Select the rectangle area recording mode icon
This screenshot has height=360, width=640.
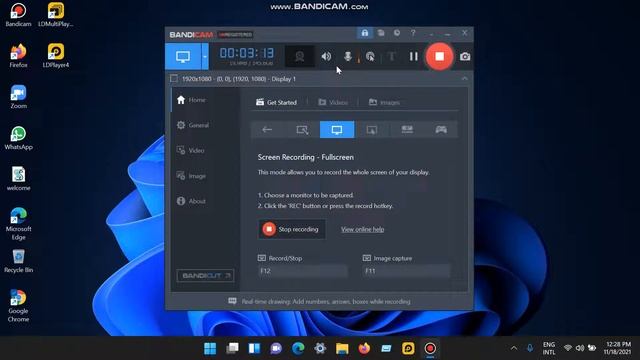[302, 130]
